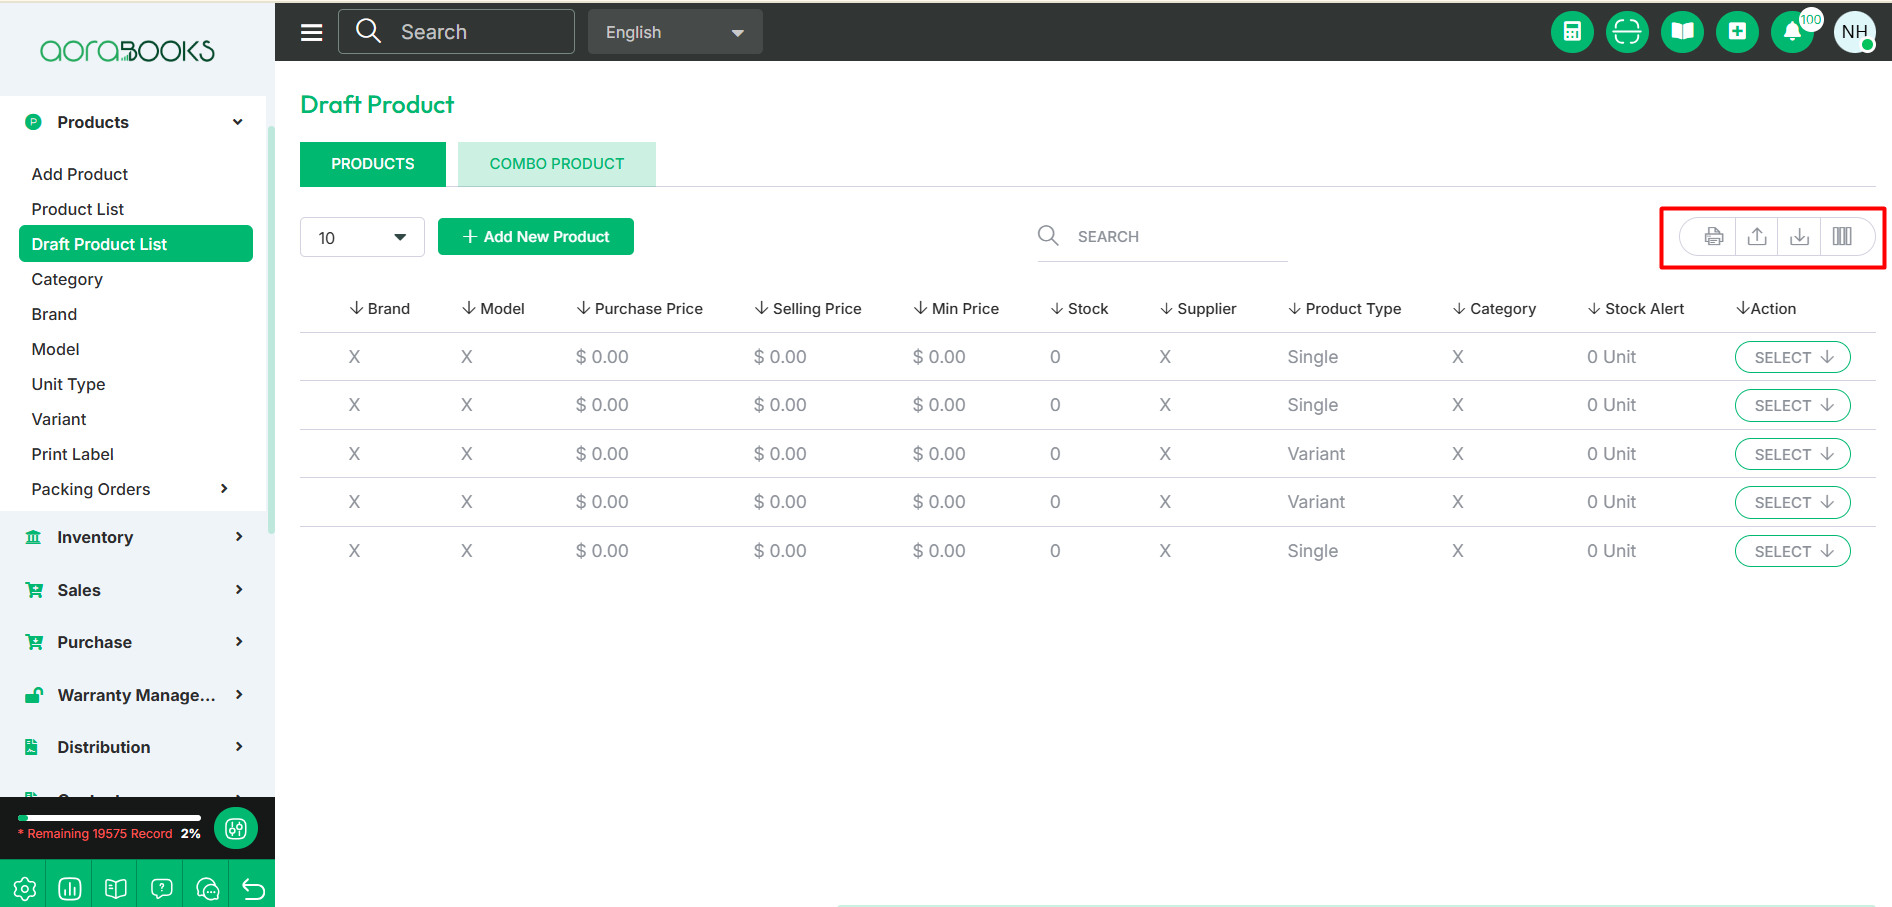Click the Draft Product page heading
The height and width of the screenshot is (907, 1892).
coord(377,105)
